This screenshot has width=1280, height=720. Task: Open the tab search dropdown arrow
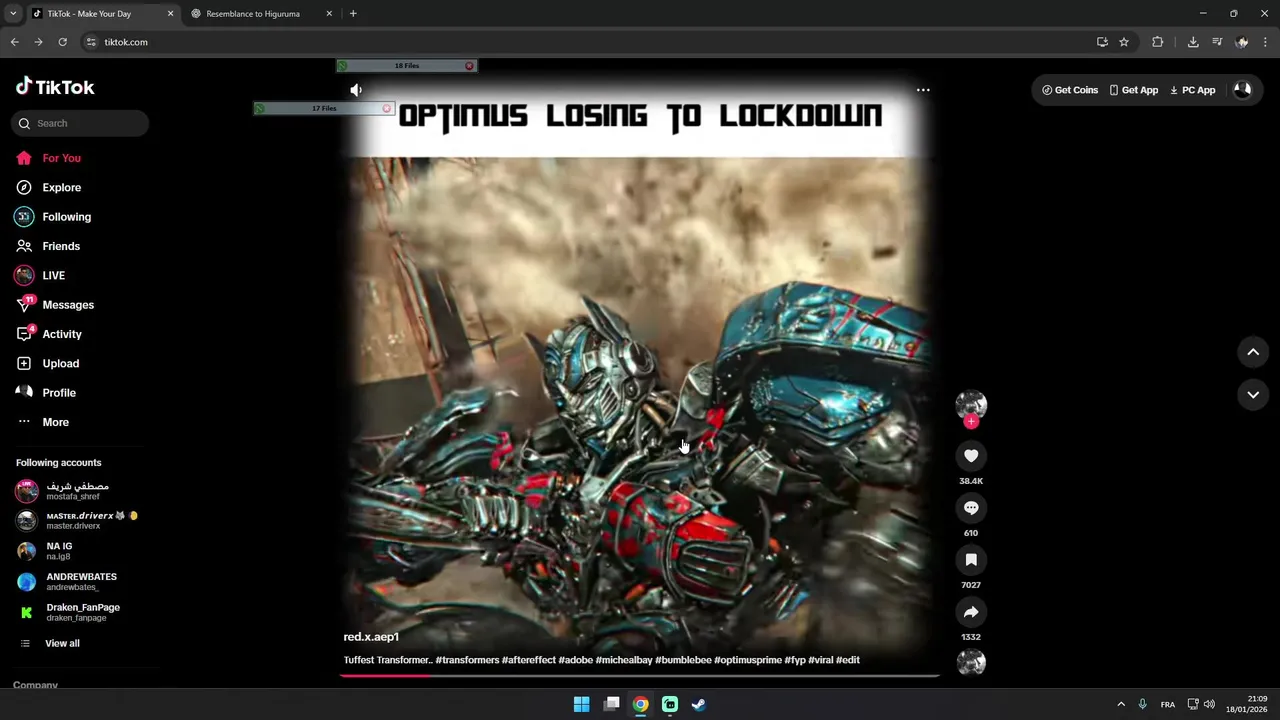(13, 14)
